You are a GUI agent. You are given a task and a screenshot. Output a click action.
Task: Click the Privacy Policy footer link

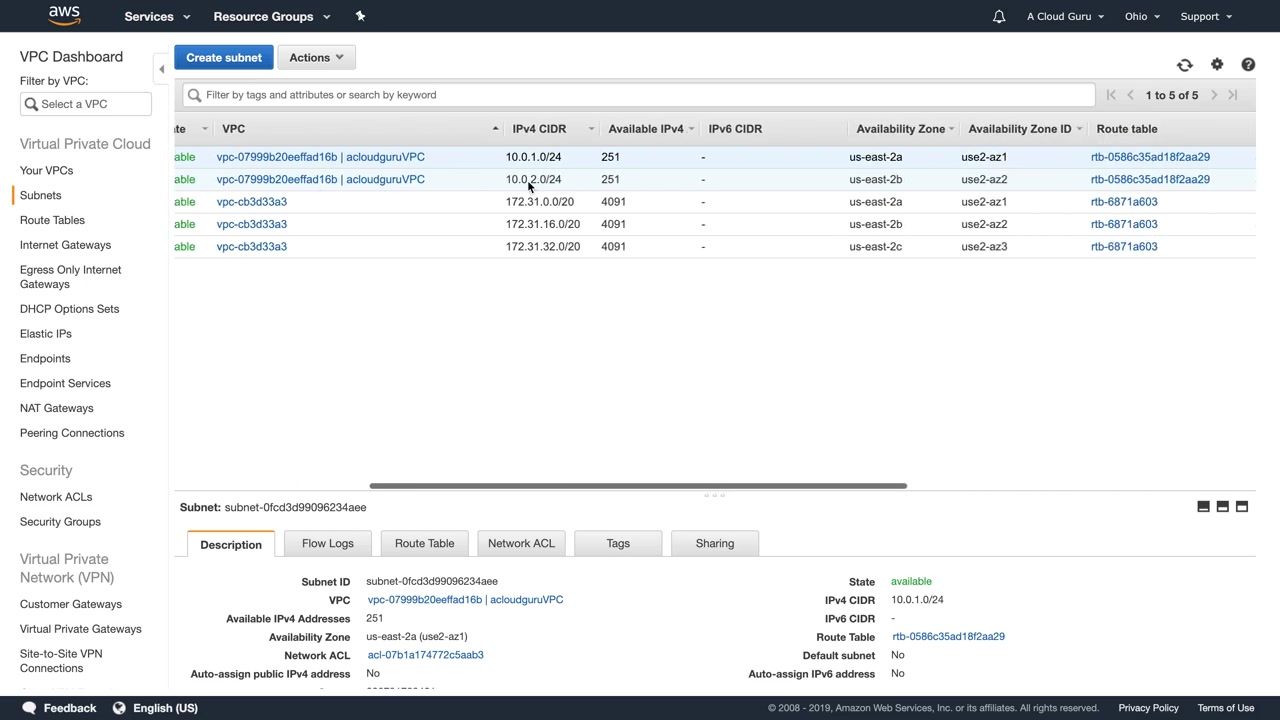click(x=1148, y=708)
